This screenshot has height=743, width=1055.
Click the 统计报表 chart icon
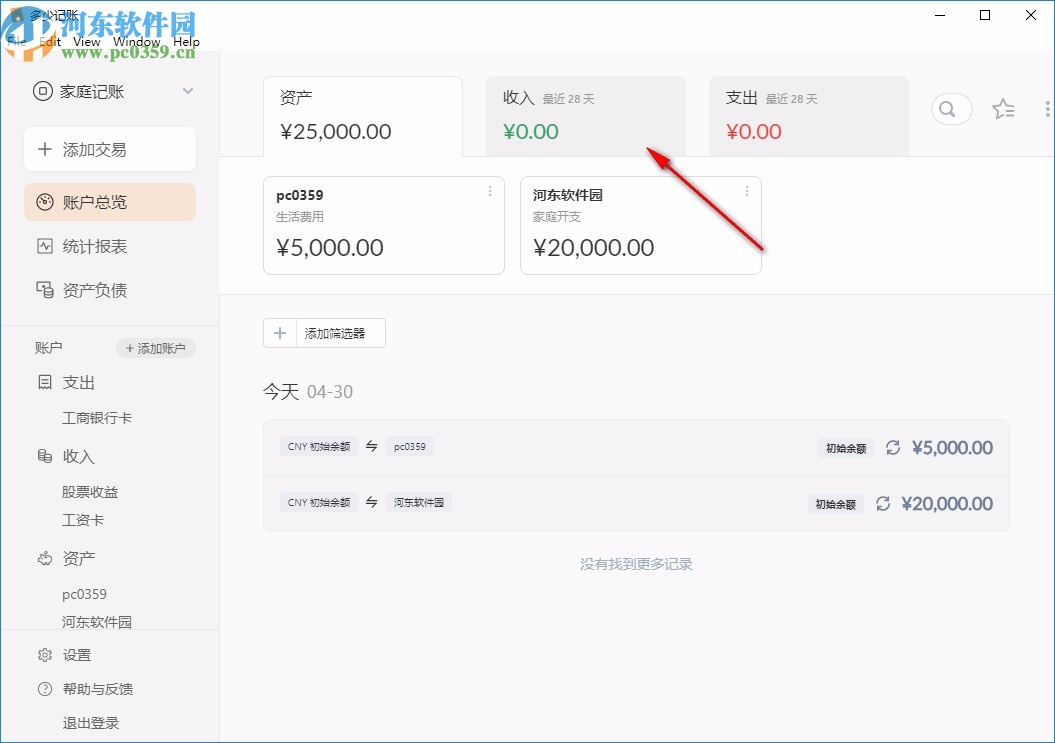coord(44,246)
